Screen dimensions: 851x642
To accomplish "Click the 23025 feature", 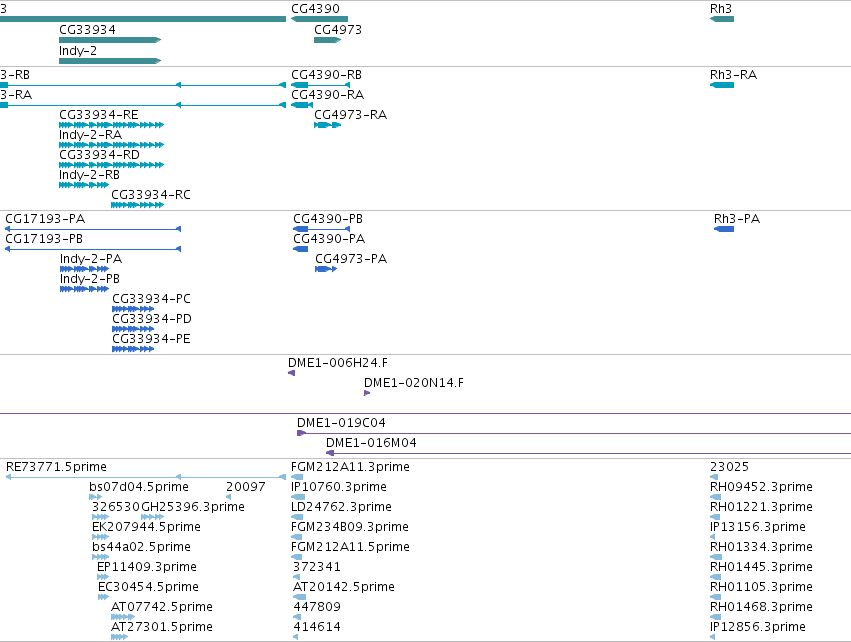I will [714, 477].
